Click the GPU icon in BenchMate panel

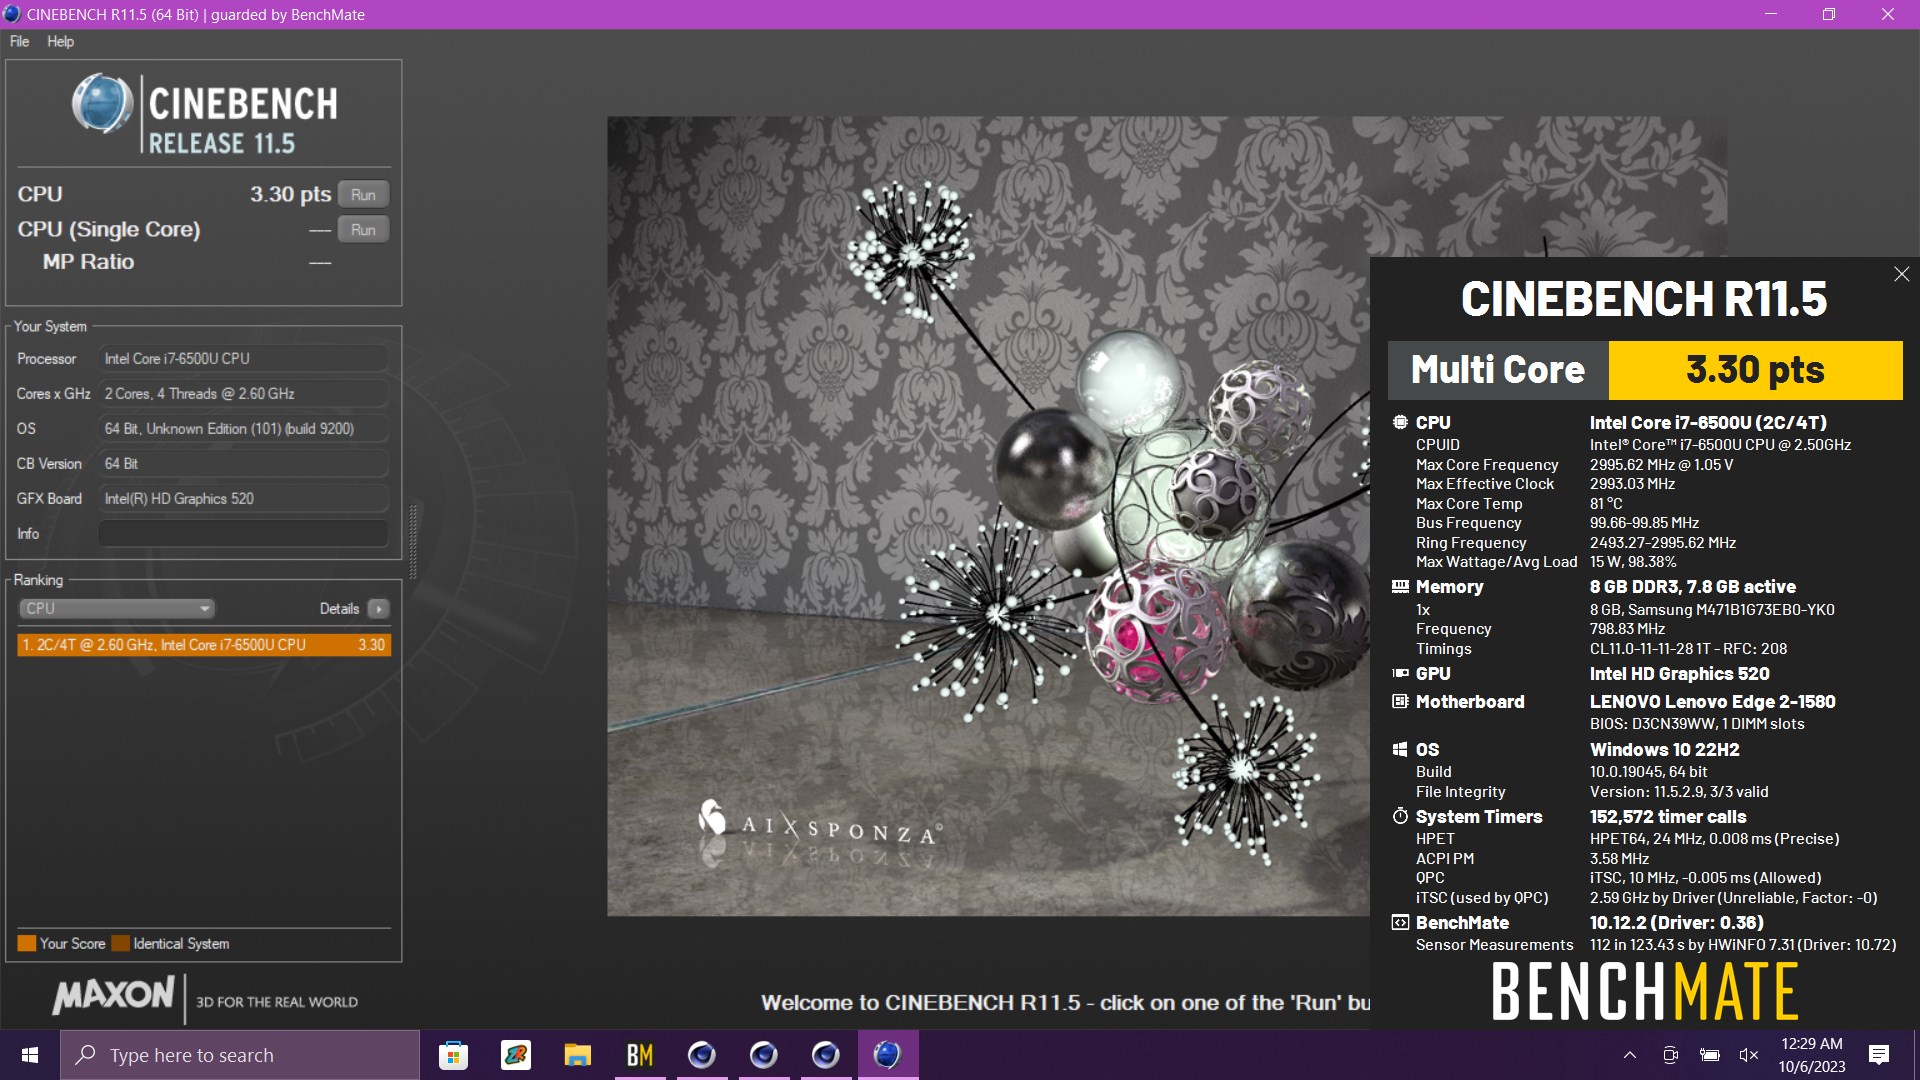click(1400, 673)
